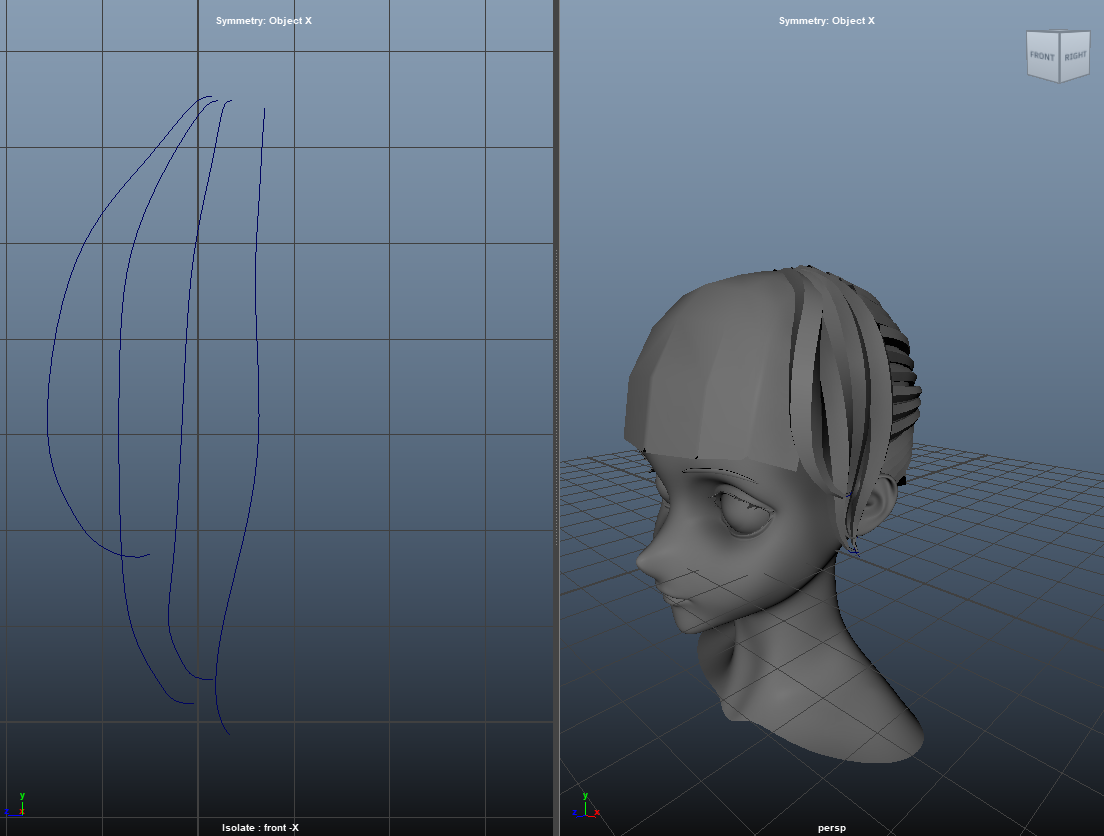Click the "persp" camera name label
Viewport: 1104px width, 836px height.
(832, 828)
